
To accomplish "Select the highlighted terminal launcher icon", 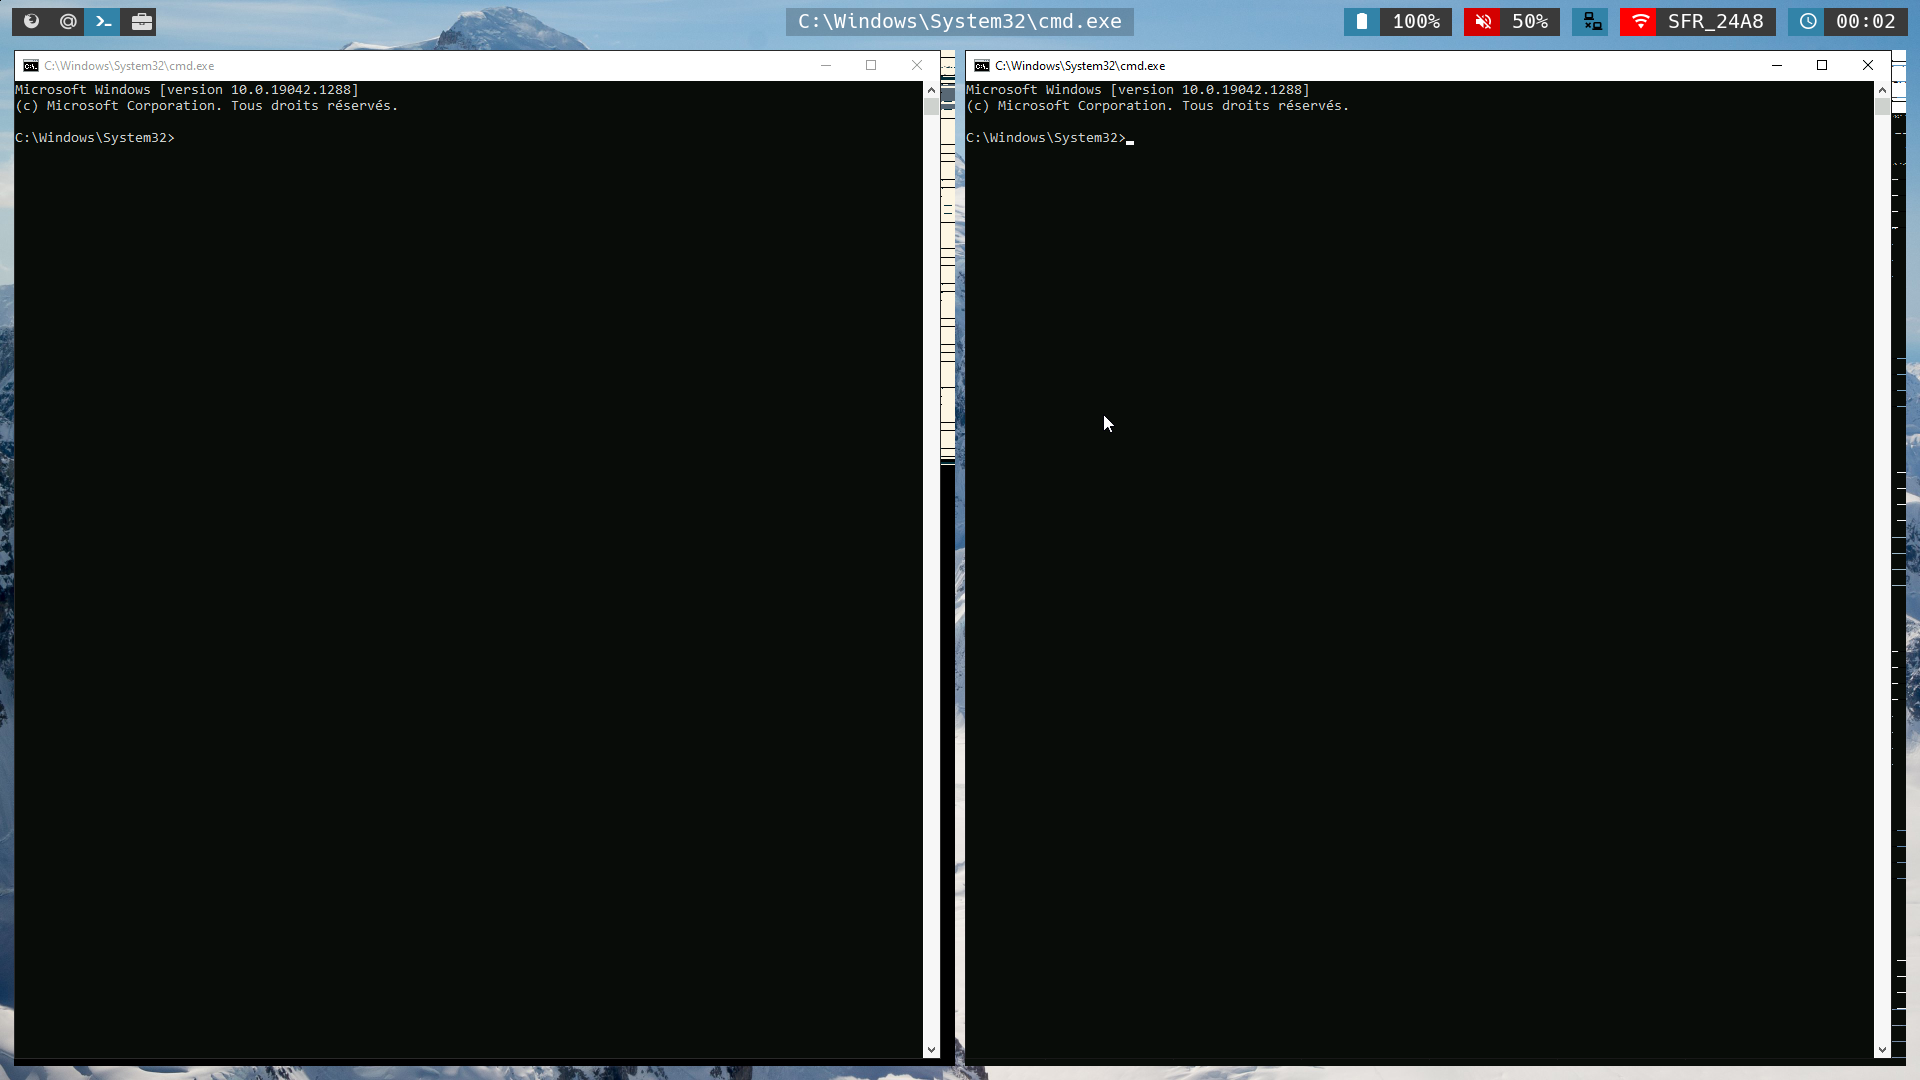I will (103, 21).
